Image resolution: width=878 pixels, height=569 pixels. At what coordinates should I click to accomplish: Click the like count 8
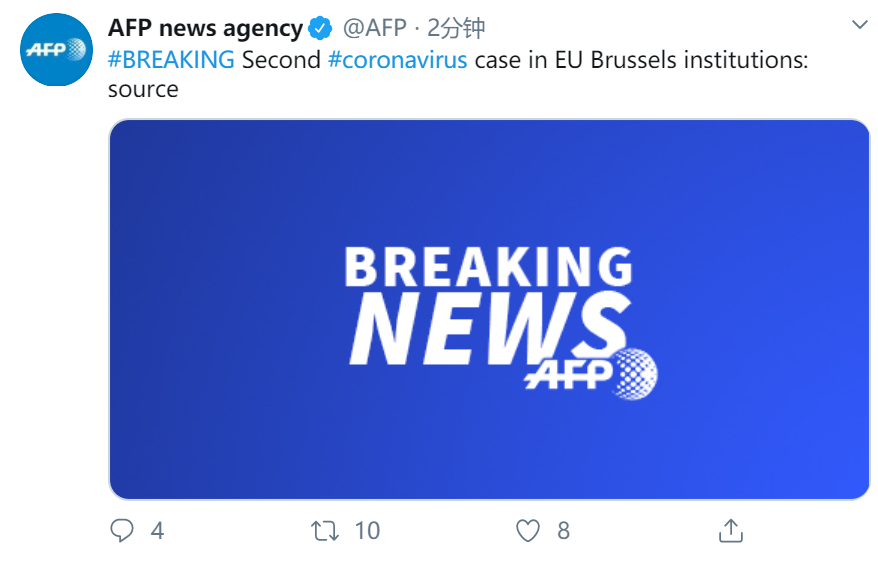point(563,530)
